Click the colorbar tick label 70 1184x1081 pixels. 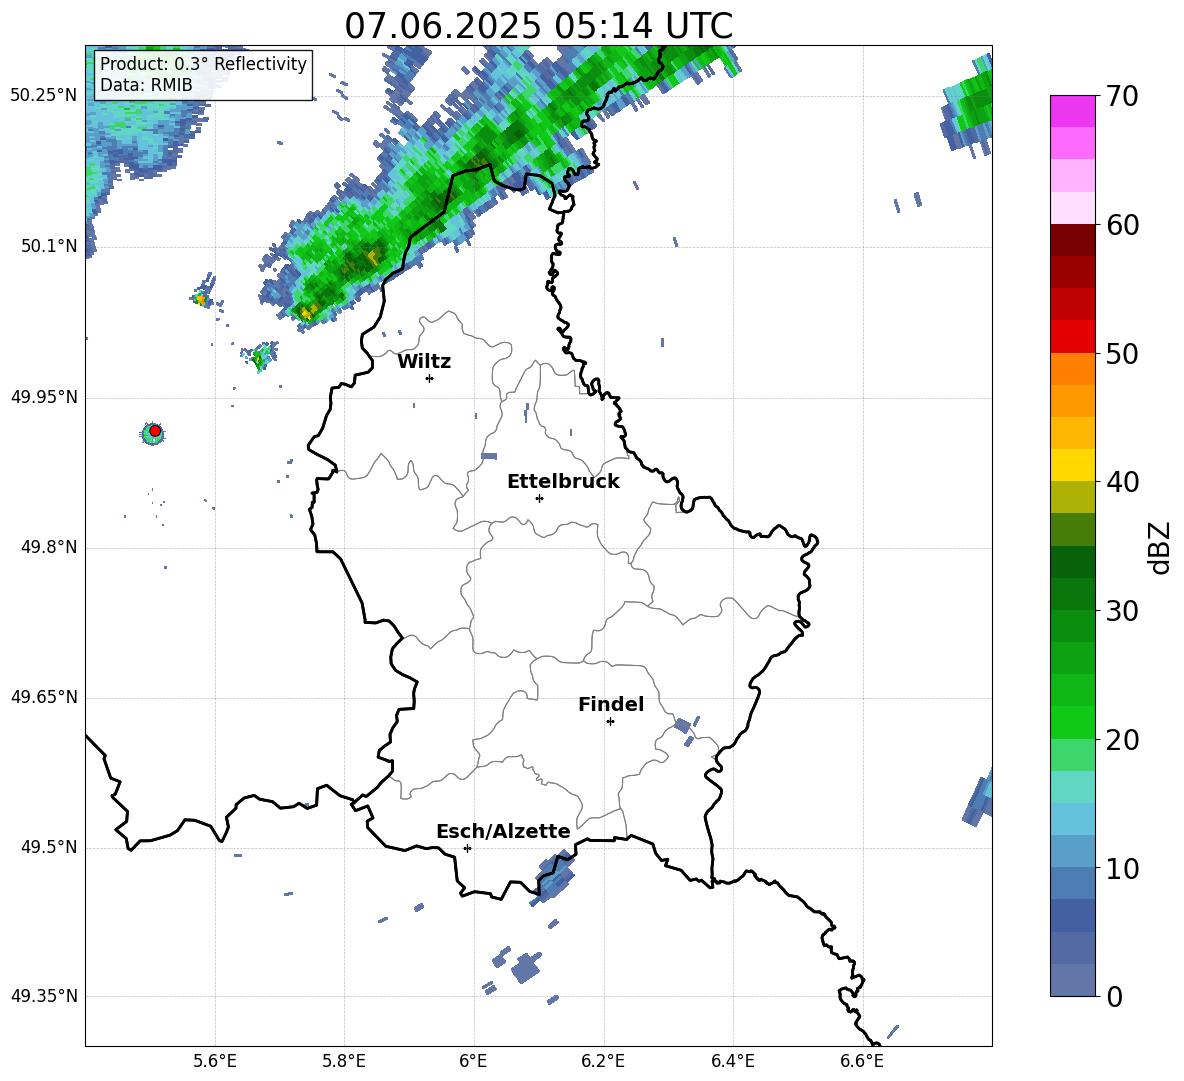[1122, 96]
